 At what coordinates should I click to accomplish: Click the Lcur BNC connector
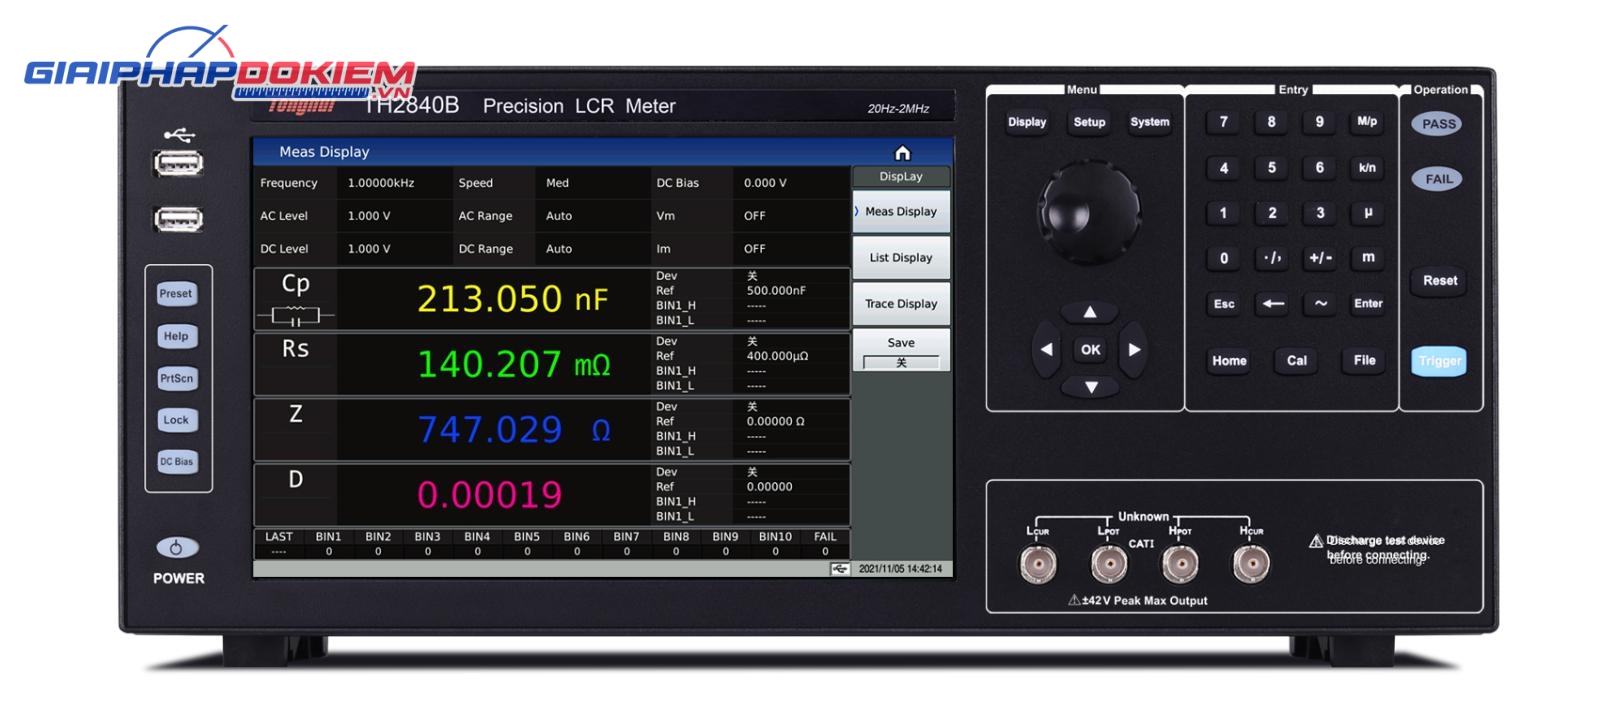click(x=1037, y=565)
